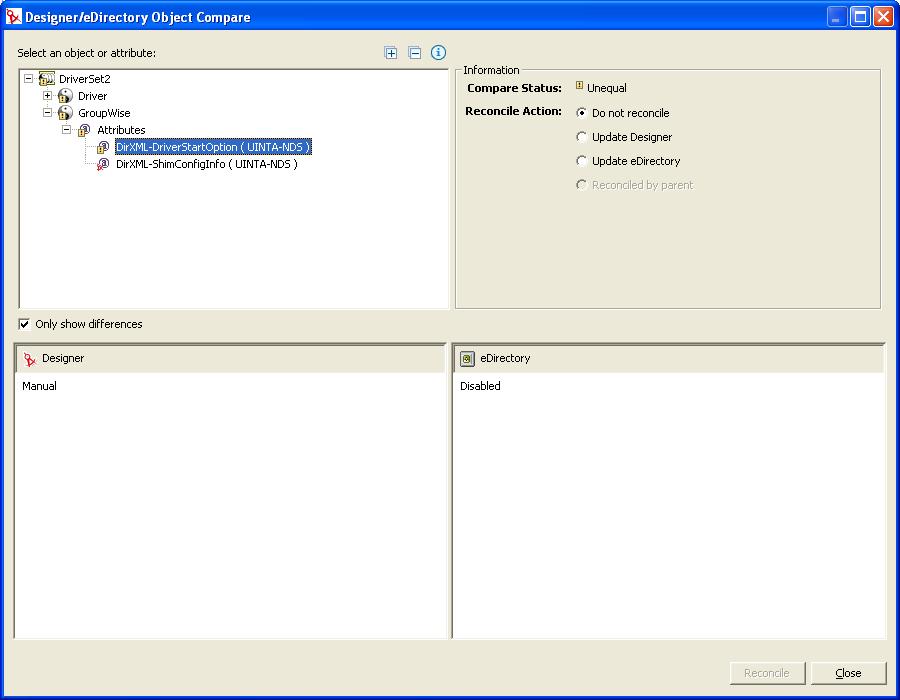
Task: Click the Unequal status icon
Action: point(579,86)
